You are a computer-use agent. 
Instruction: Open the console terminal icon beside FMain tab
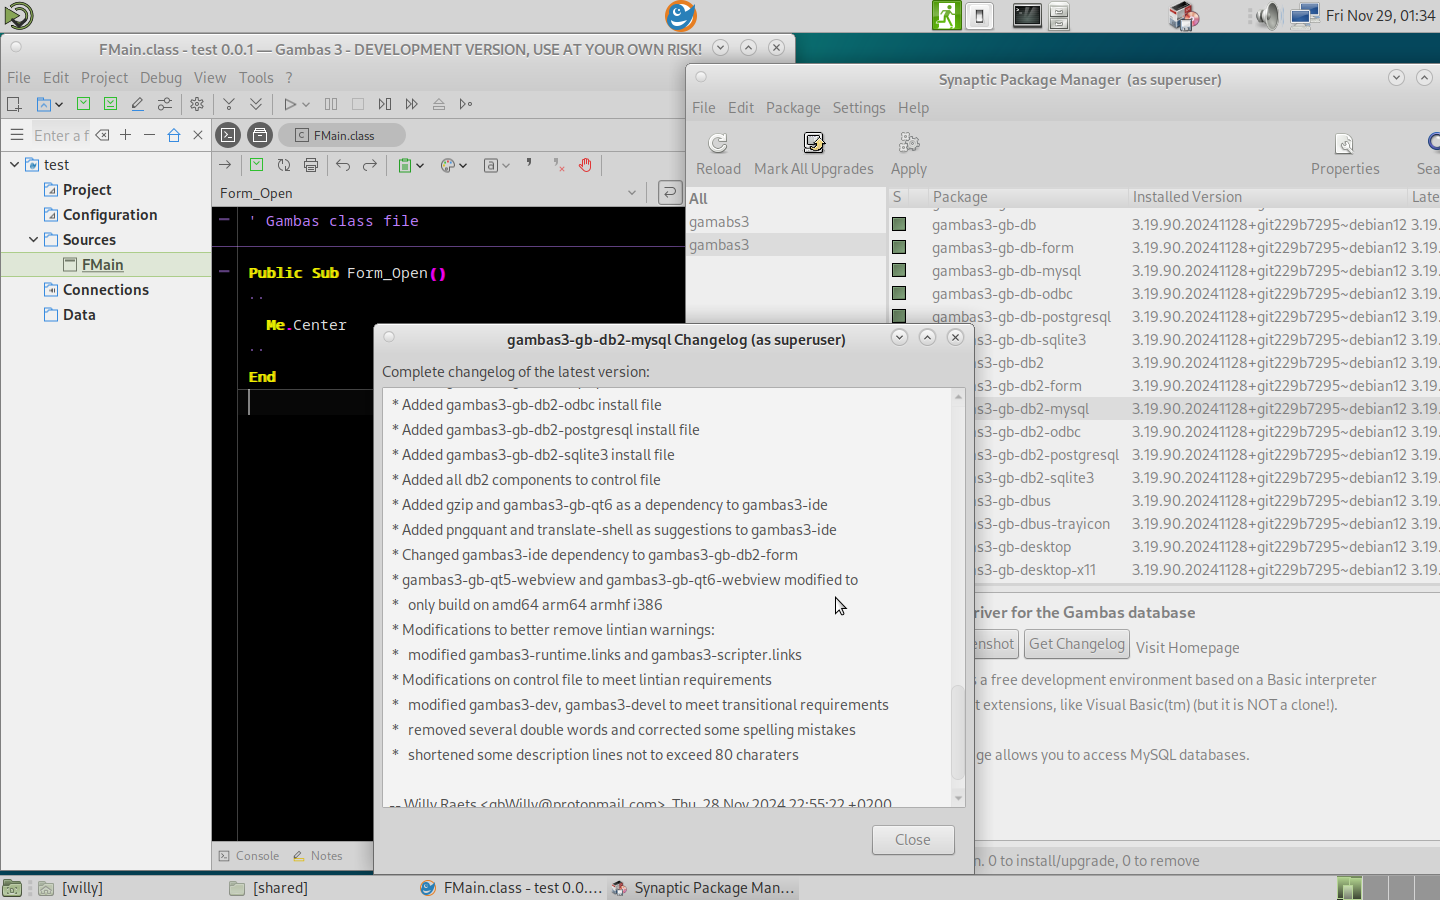[x=229, y=135]
